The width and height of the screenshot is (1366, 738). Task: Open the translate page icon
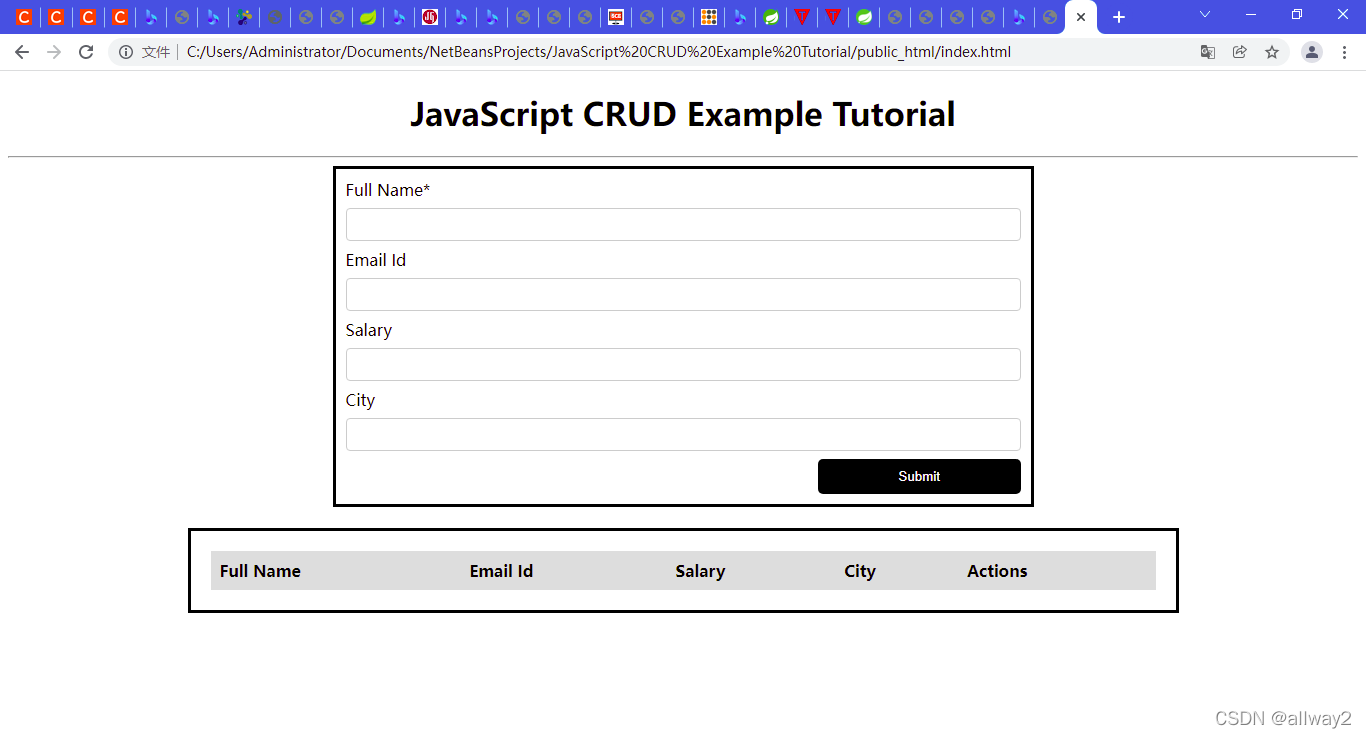pyautogui.click(x=1208, y=52)
